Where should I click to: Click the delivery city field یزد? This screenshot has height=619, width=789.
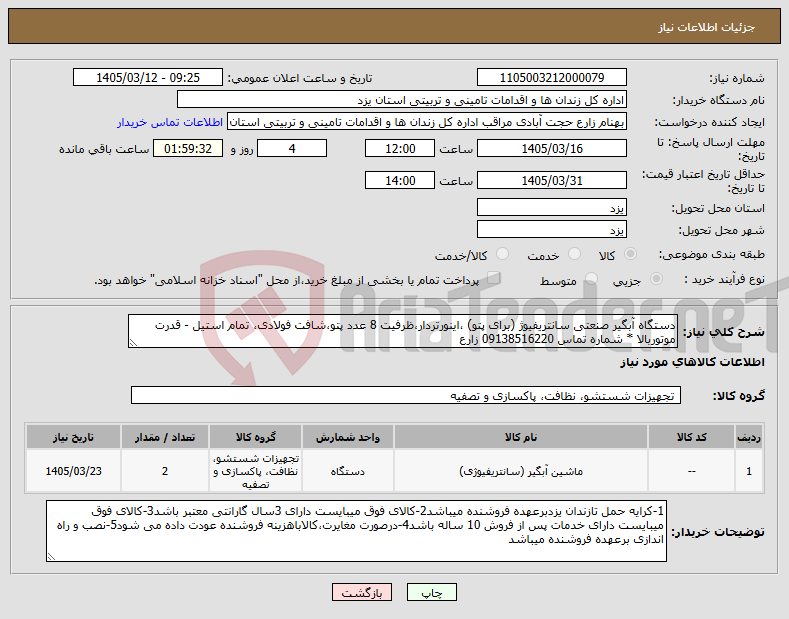pyautogui.click(x=551, y=229)
